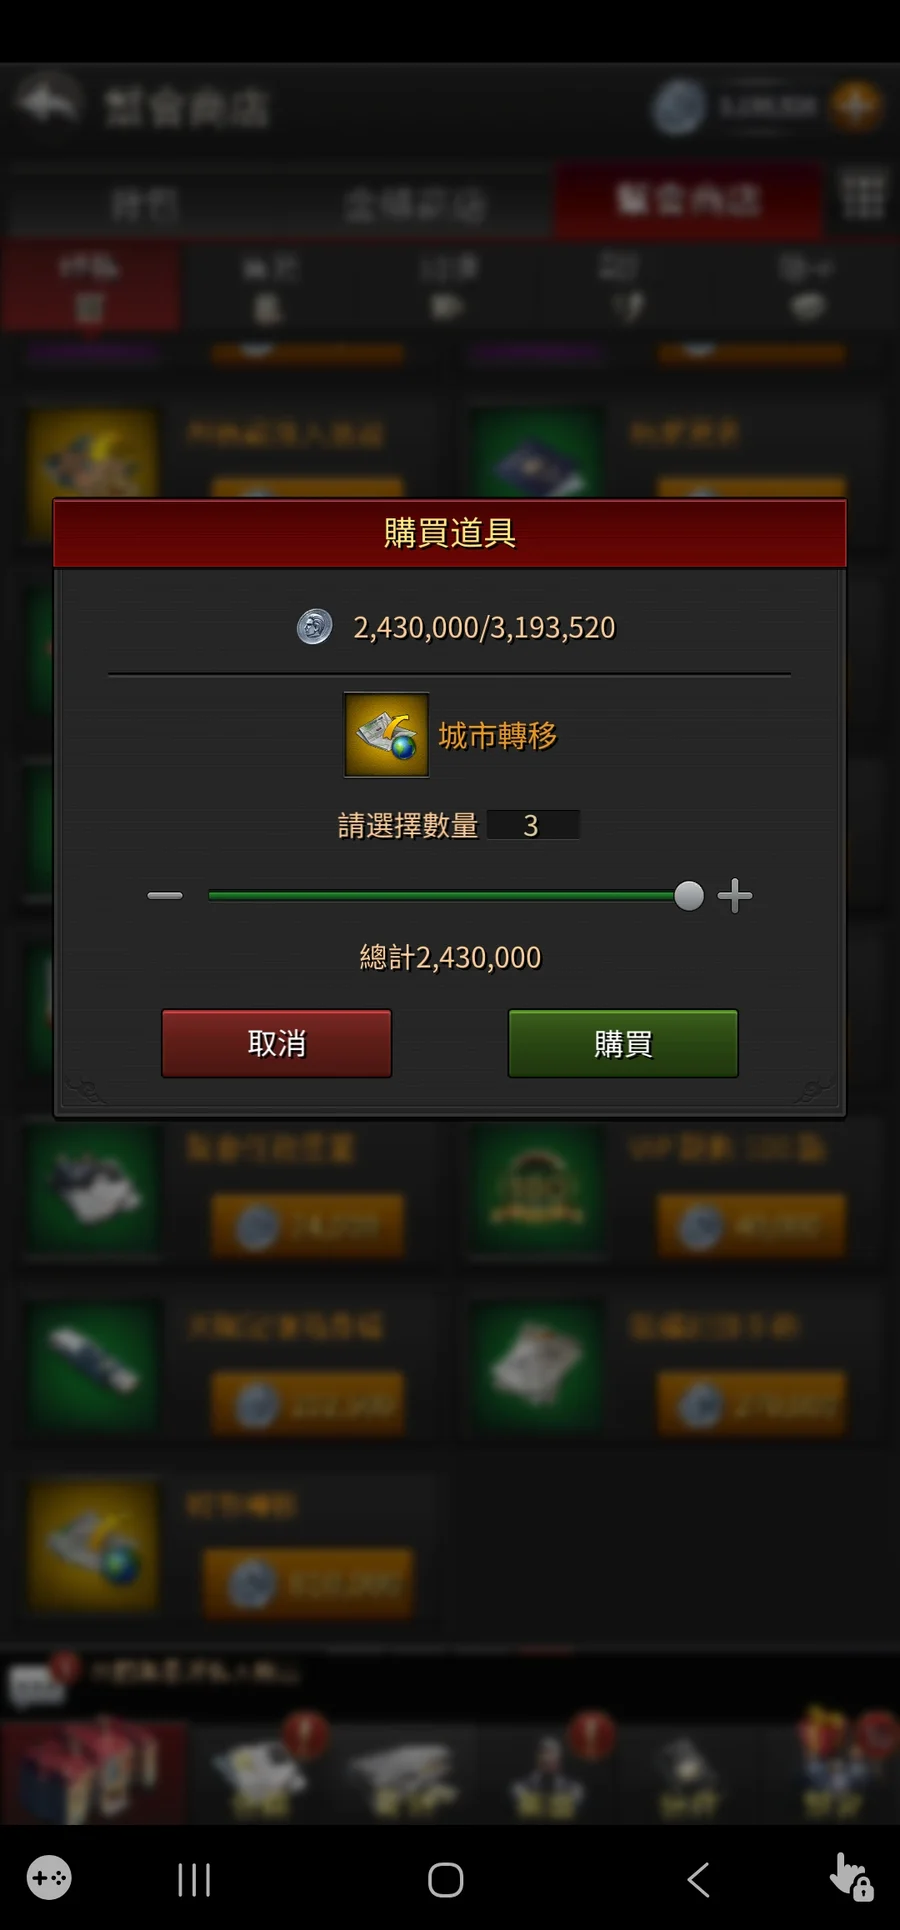This screenshot has height=1930, width=900.
Task: Tap the grid menu icon top right
Action: (x=863, y=196)
